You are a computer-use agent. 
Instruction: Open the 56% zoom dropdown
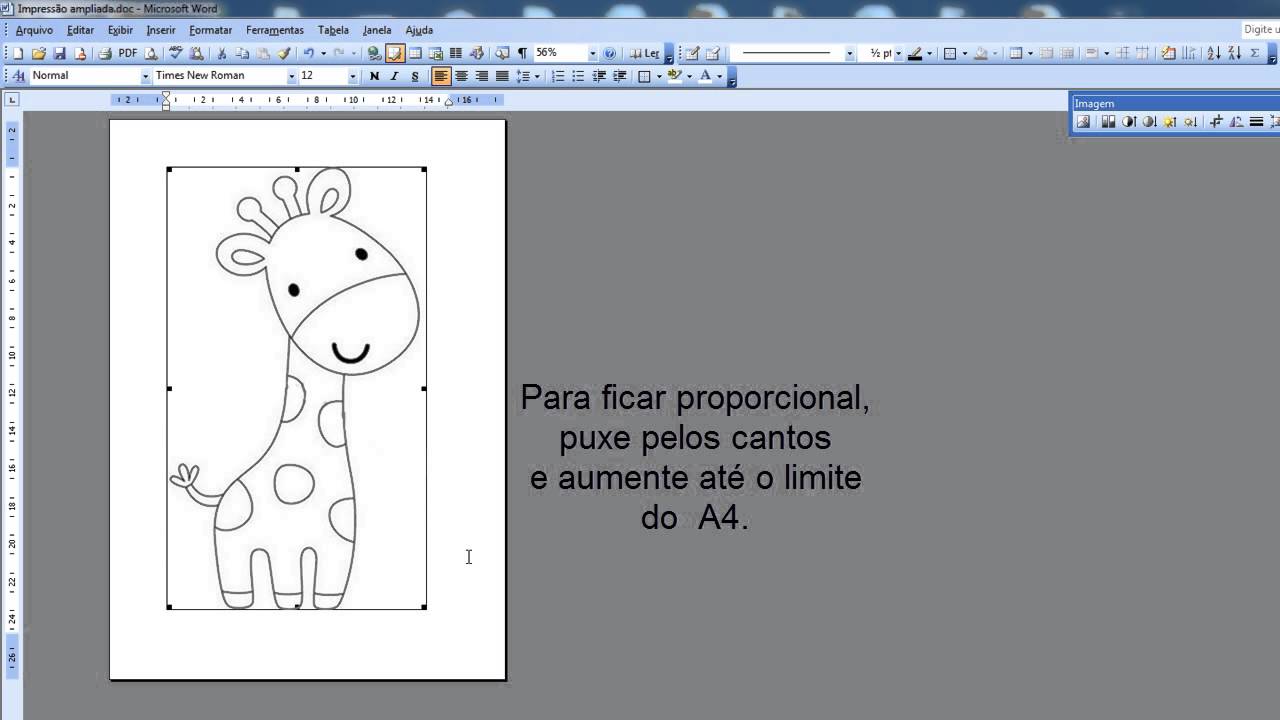[x=592, y=53]
